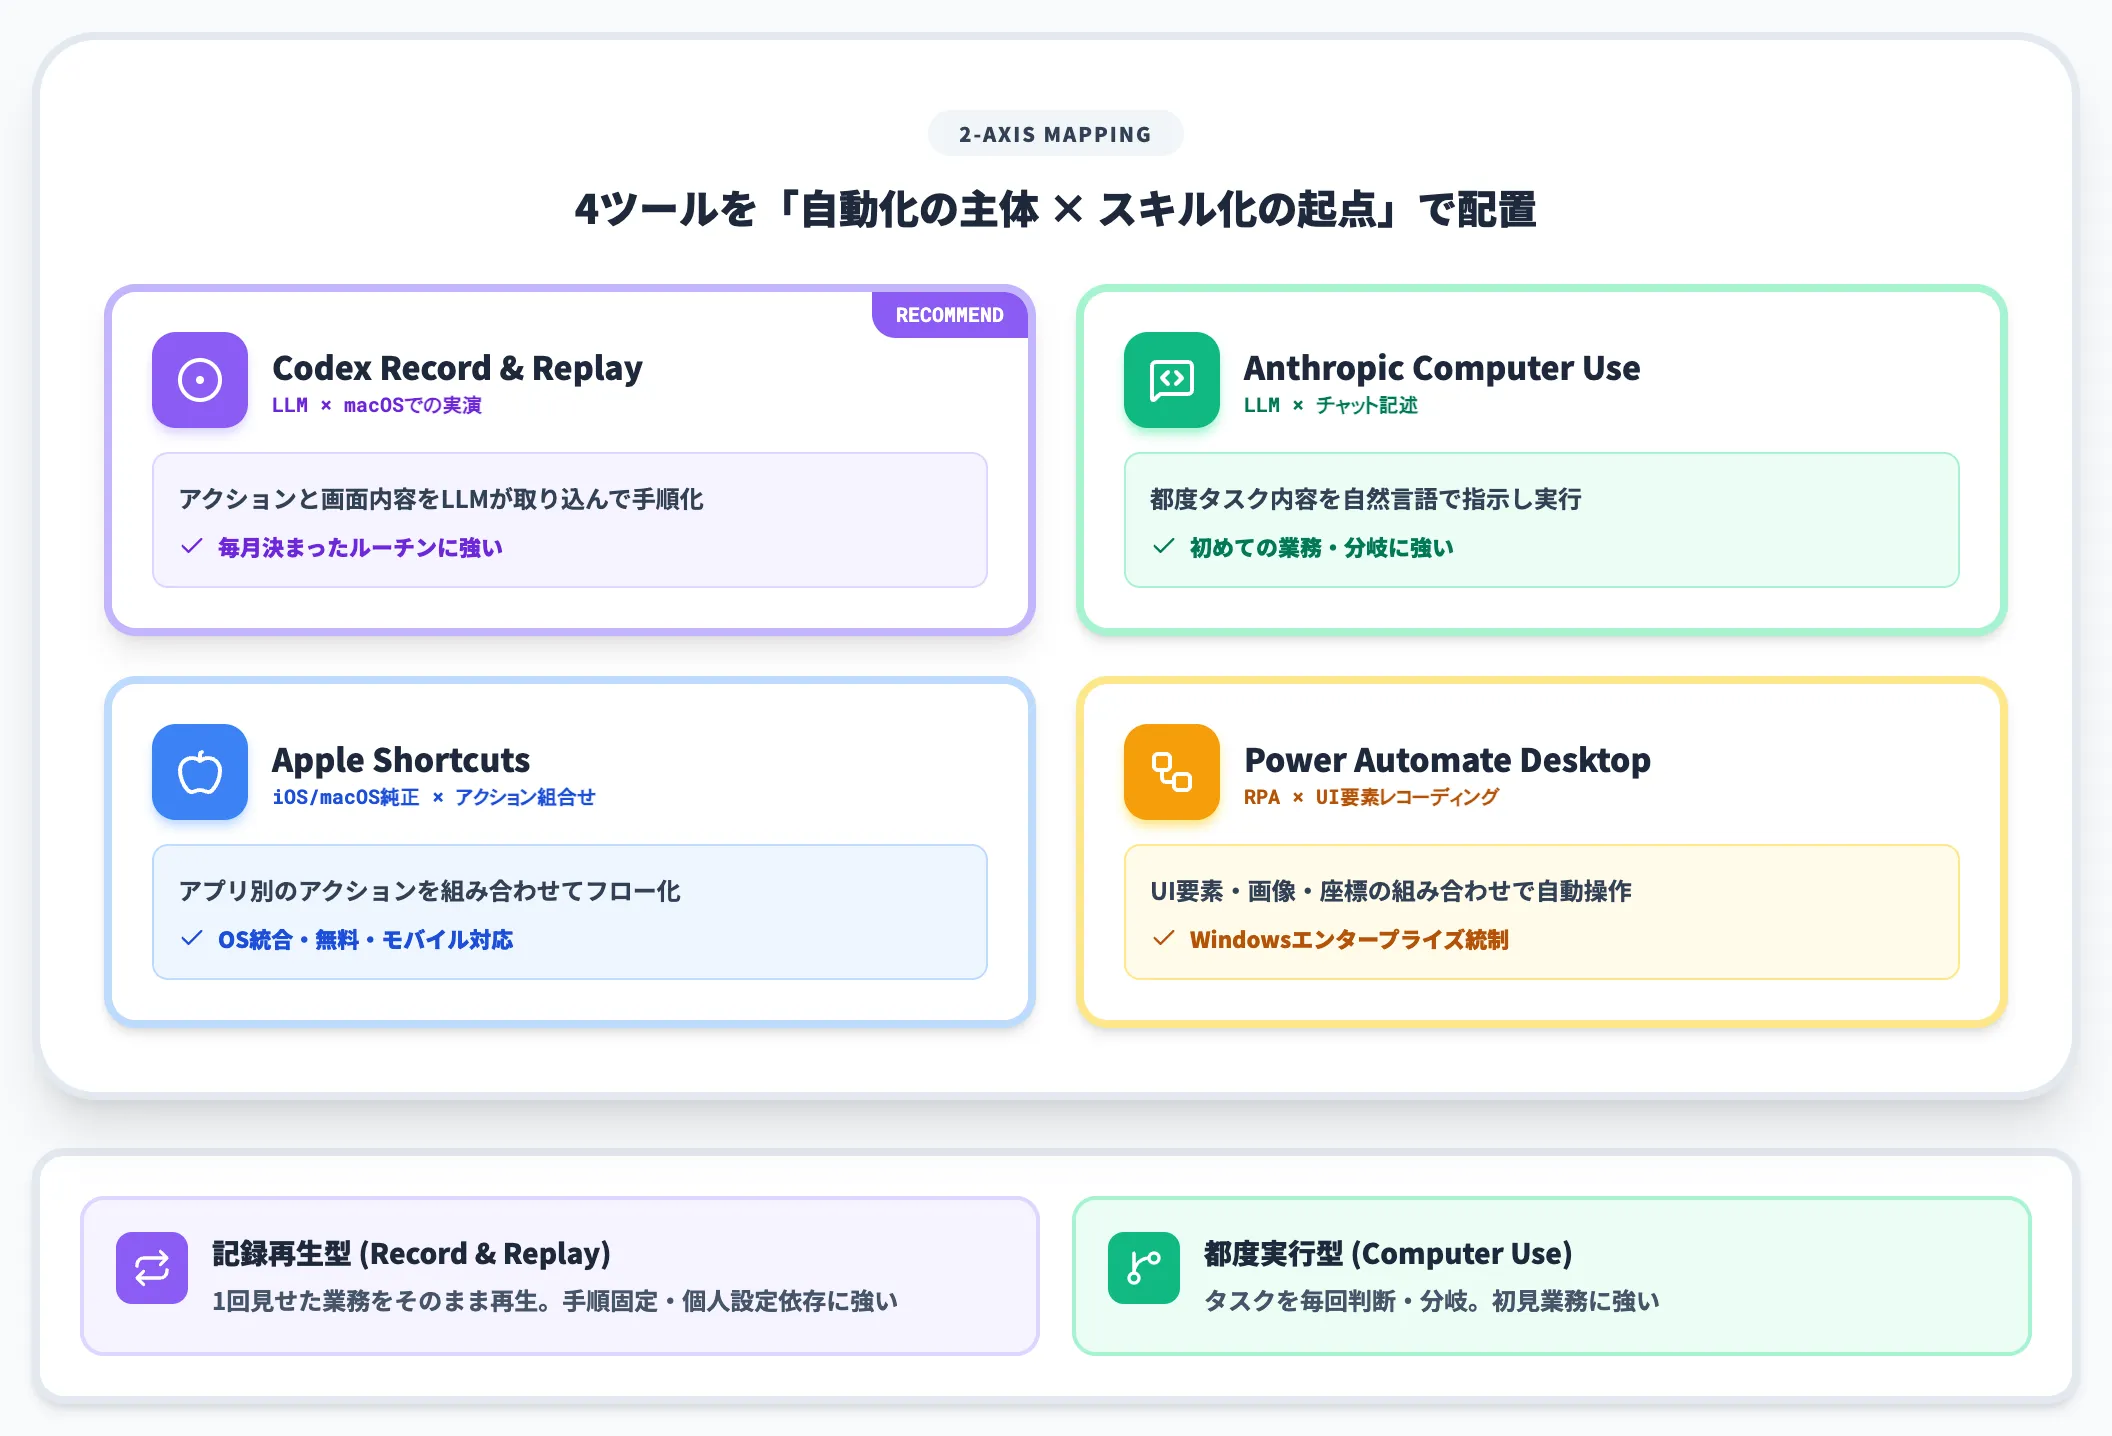Click checkmark beside Windowsエンタープライズ統制
Image resolution: width=2112 pixels, height=1436 pixels.
[1164, 938]
